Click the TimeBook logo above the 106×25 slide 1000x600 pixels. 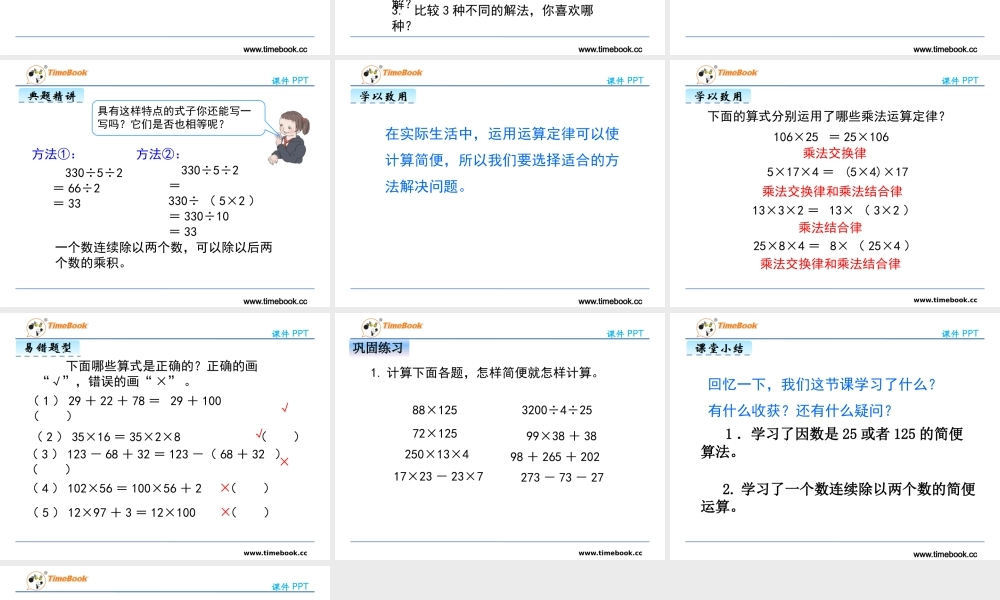[x=726, y=74]
